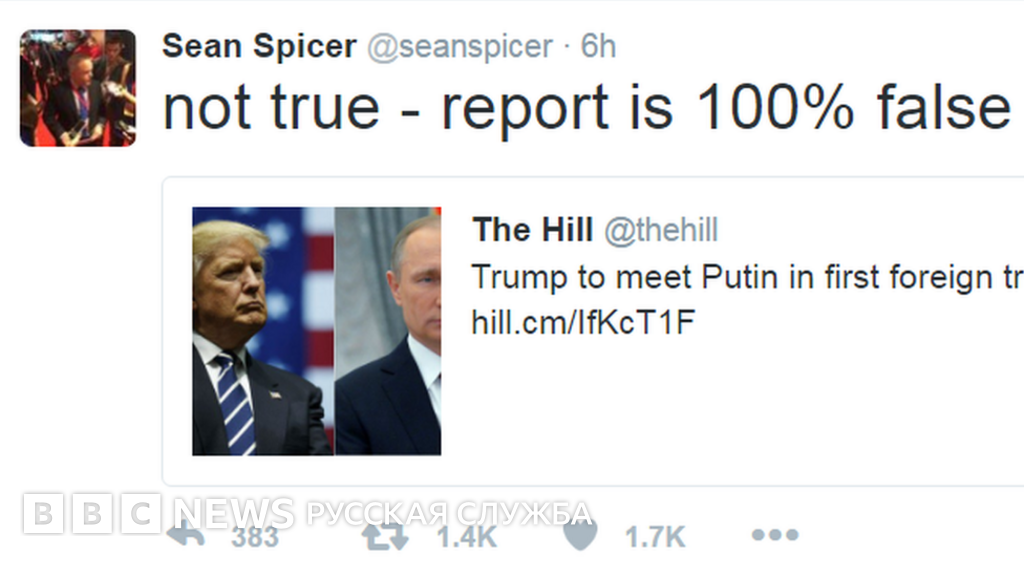1024x576 pixels.
Task: Like the tweet with the heart icon
Action: click(580, 536)
